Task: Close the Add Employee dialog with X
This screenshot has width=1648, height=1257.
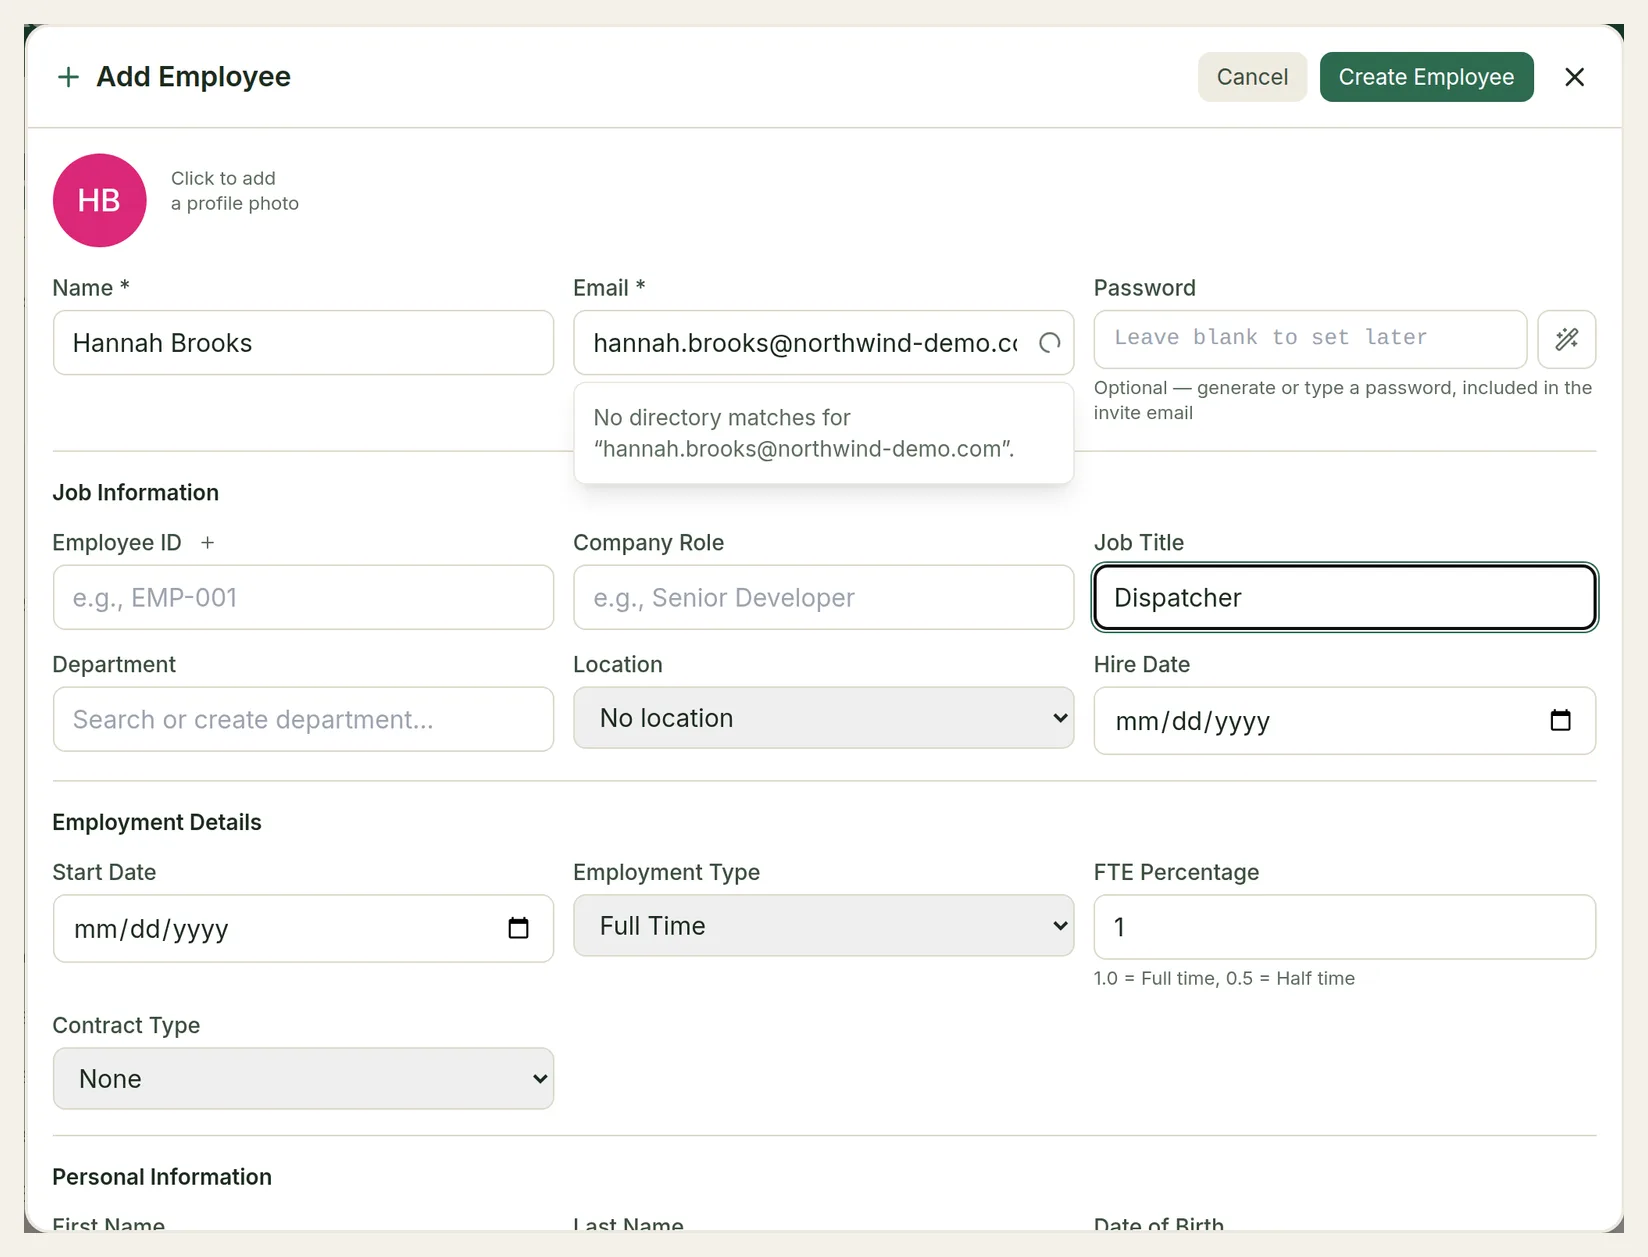Action: [x=1574, y=77]
